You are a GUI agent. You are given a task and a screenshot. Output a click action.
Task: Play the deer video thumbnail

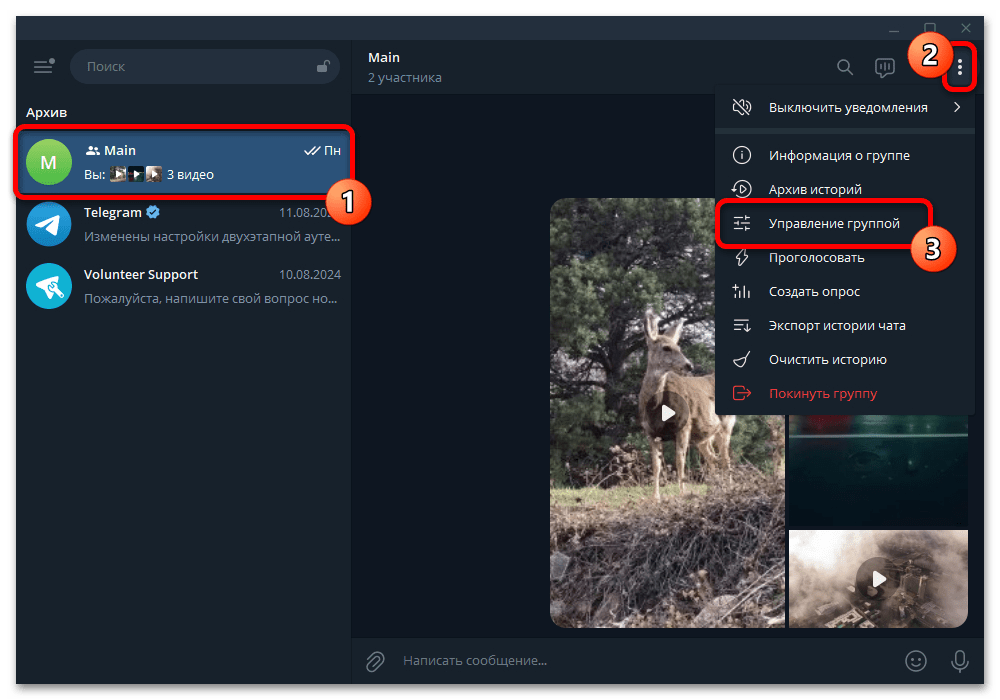668,412
